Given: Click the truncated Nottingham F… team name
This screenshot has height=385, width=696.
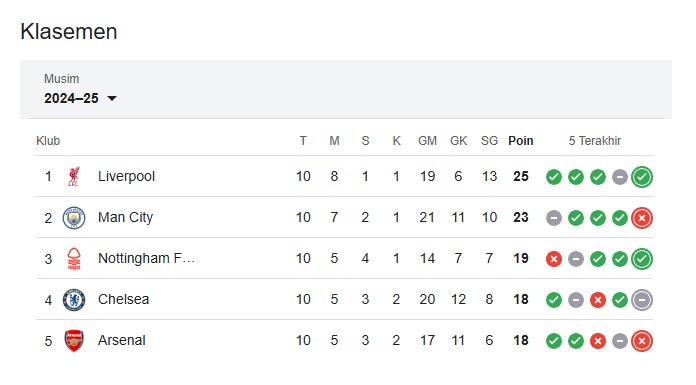Looking at the screenshot, I should click(146, 258).
